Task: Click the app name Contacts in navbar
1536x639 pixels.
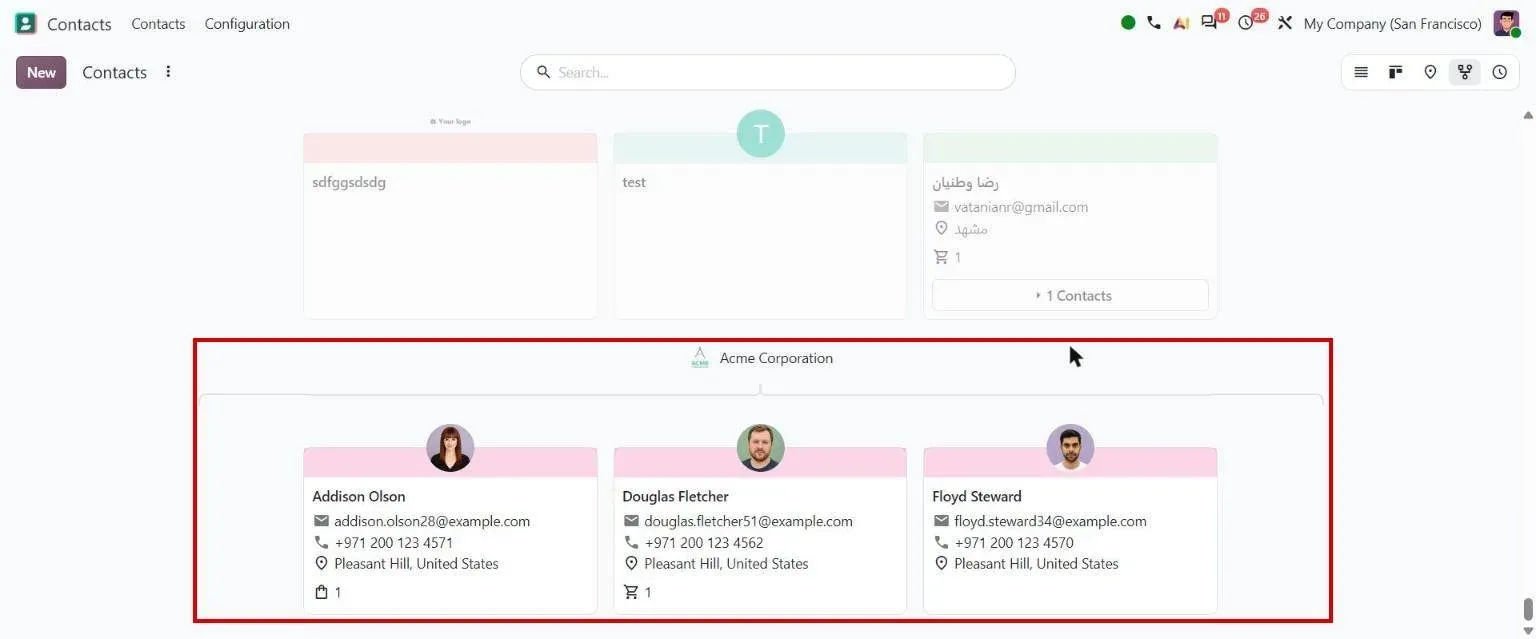Action: [x=79, y=24]
